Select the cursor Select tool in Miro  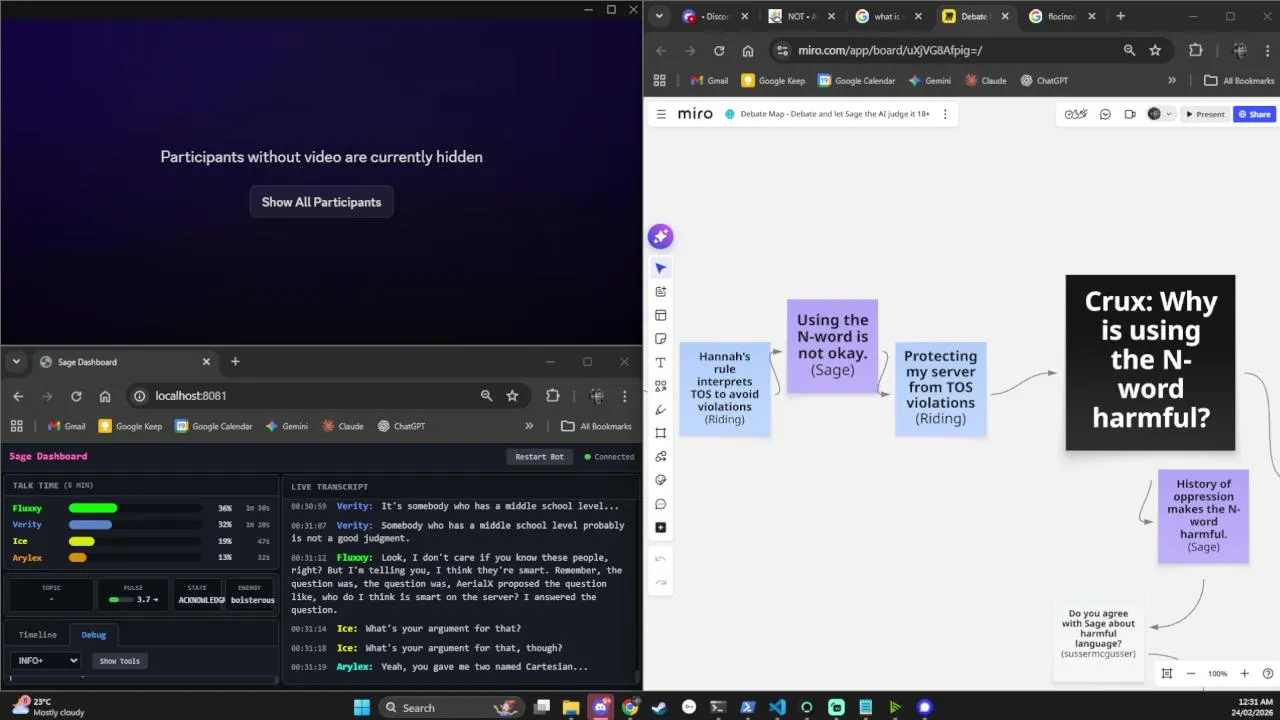[660, 268]
